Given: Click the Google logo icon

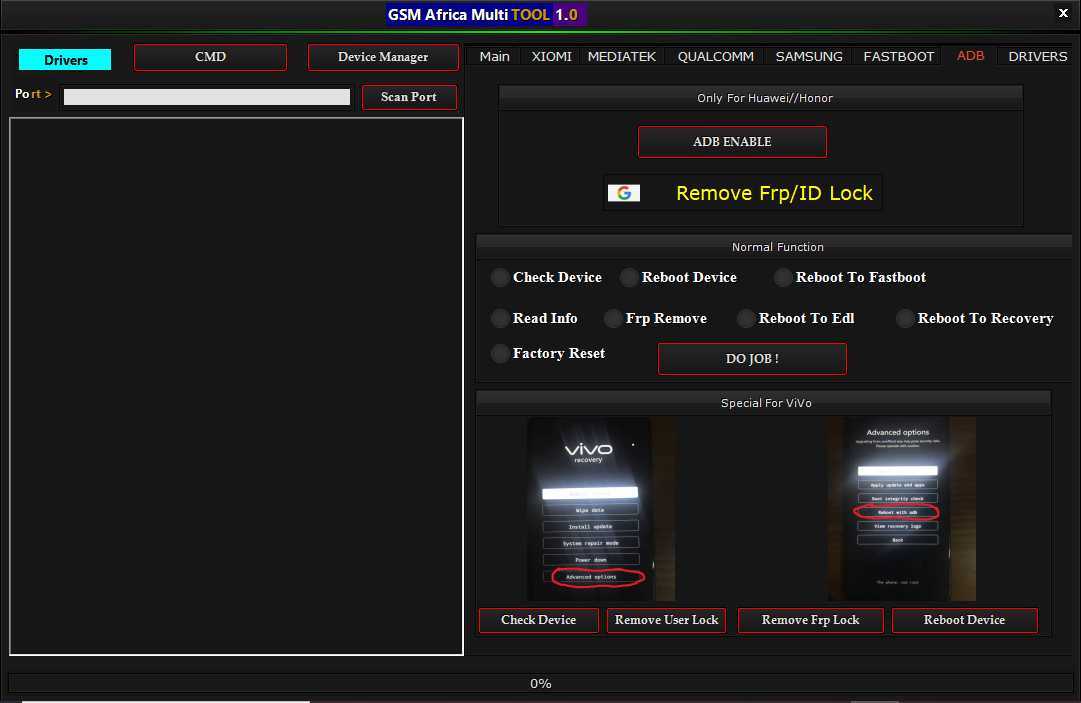Looking at the screenshot, I should click(x=624, y=193).
